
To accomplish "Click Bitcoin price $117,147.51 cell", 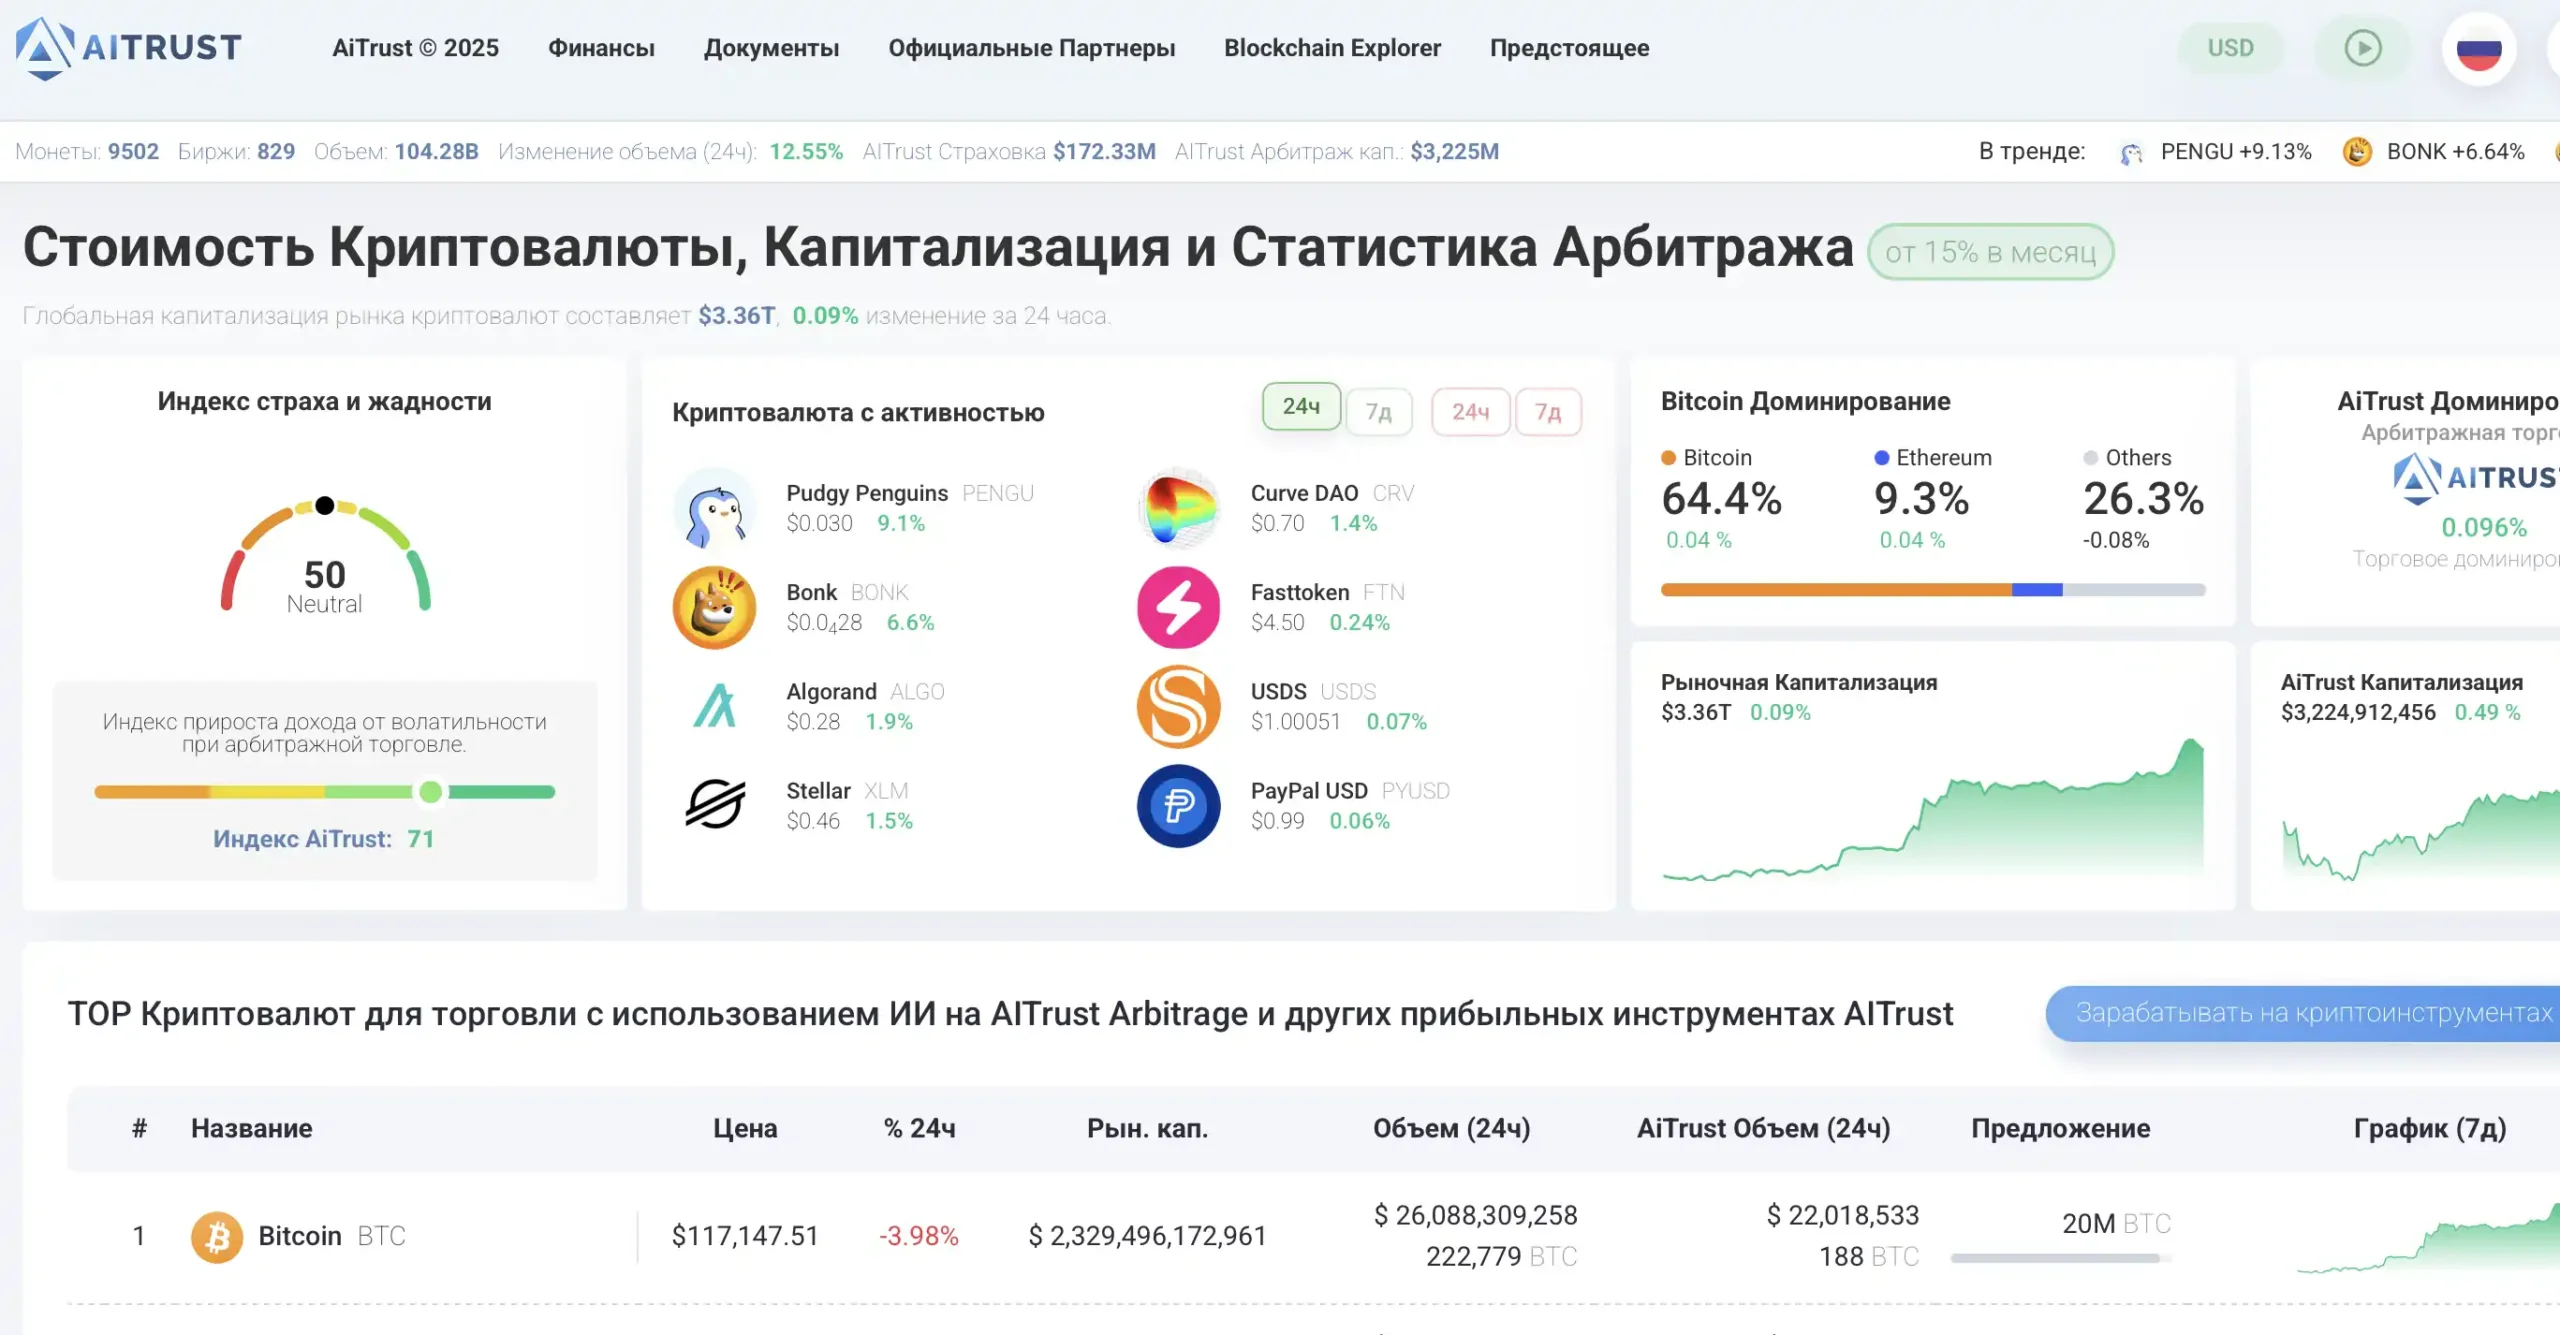I will coord(745,1236).
